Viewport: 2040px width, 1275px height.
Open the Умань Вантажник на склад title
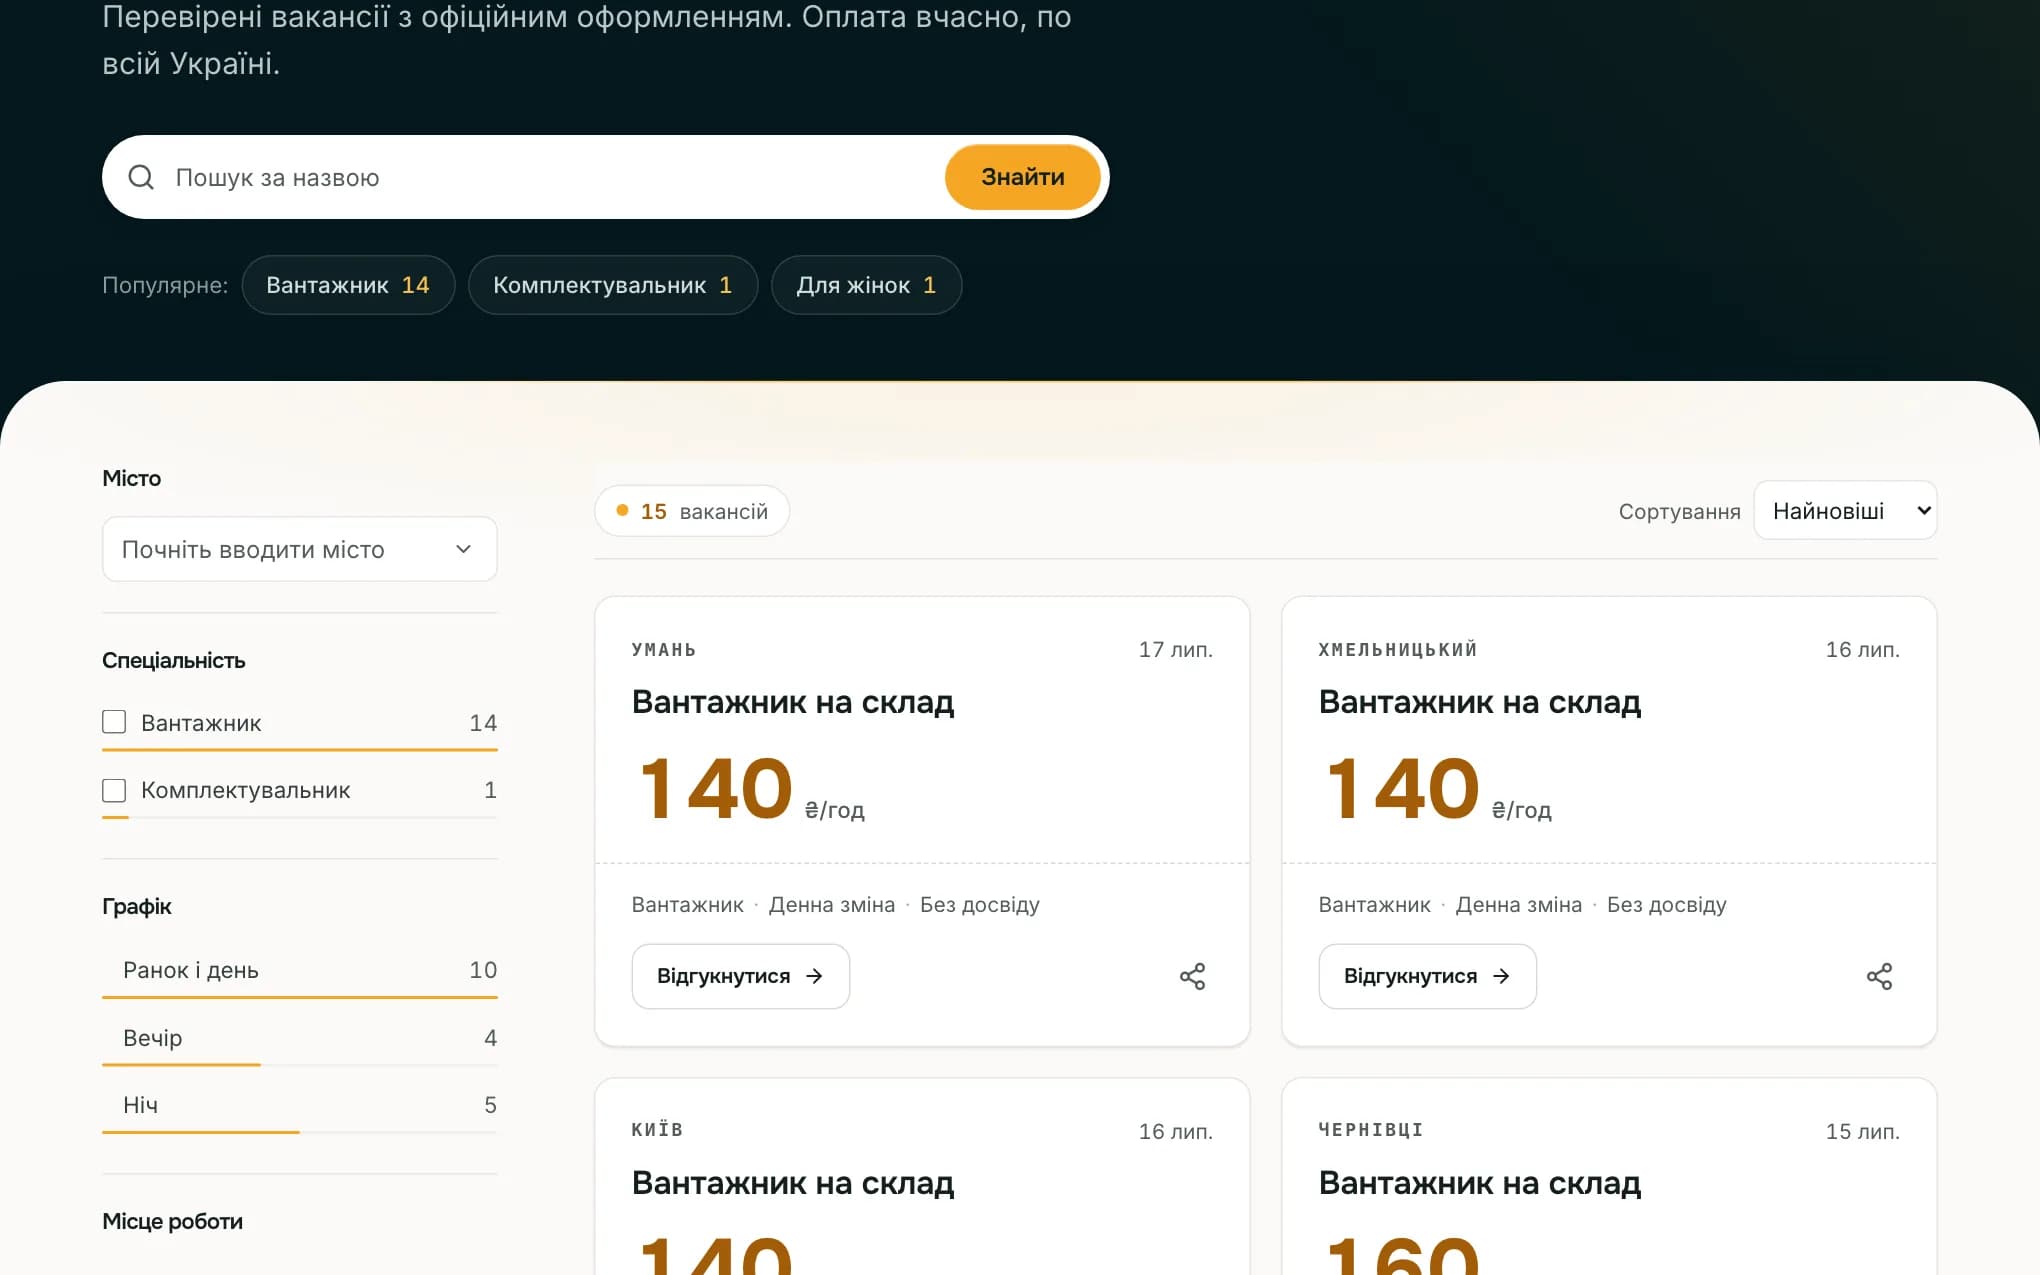[793, 702]
